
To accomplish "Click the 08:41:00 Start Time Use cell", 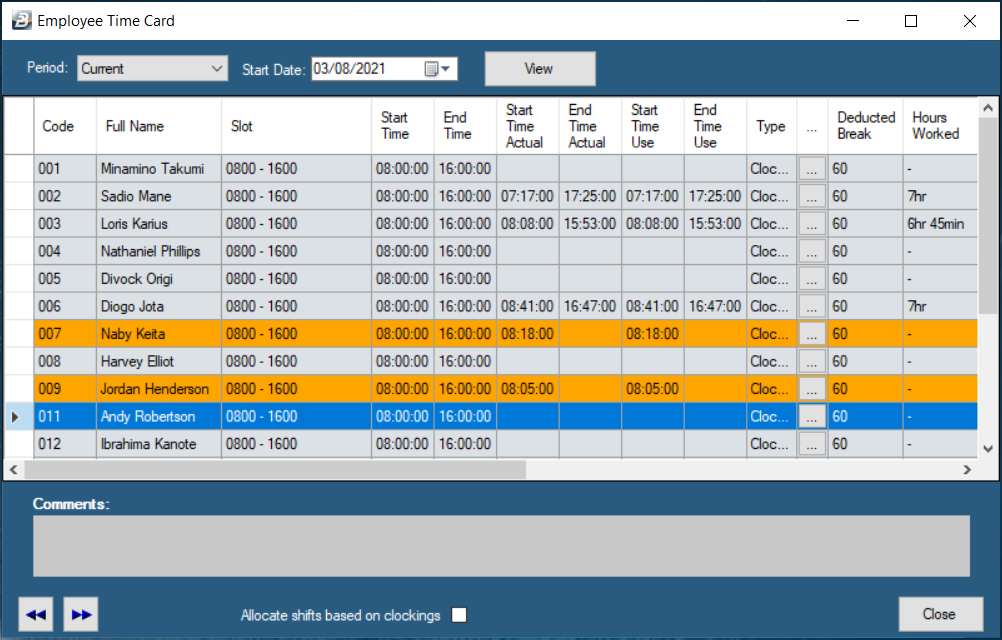I will pos(652,307).
